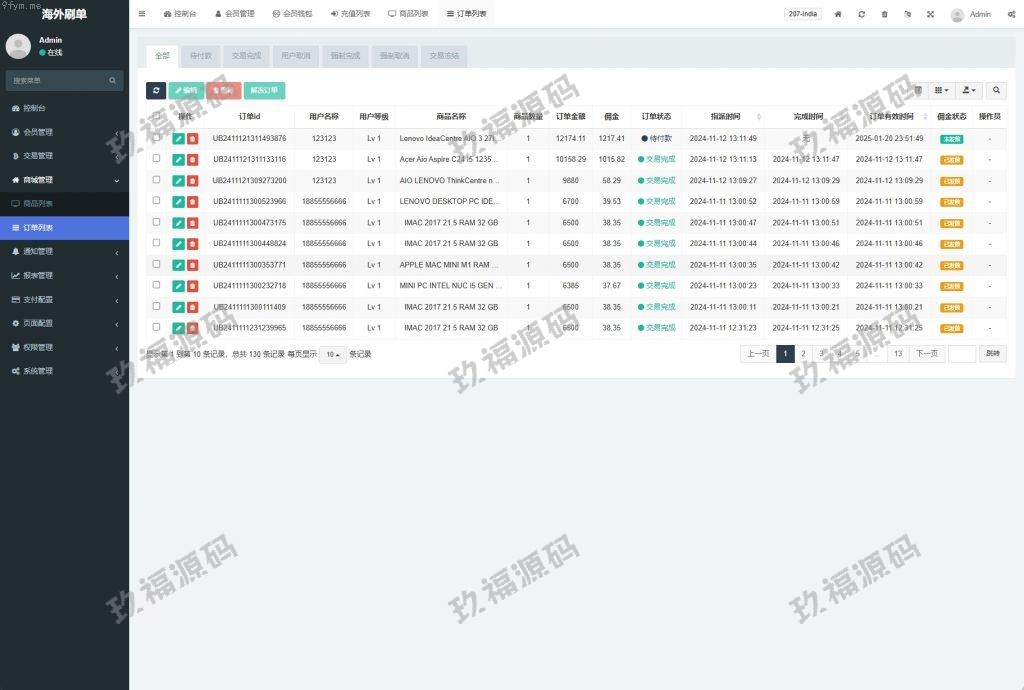
Task: Click the red delete icon for order UB24111121309273200
Action: (x=192, y=181)
